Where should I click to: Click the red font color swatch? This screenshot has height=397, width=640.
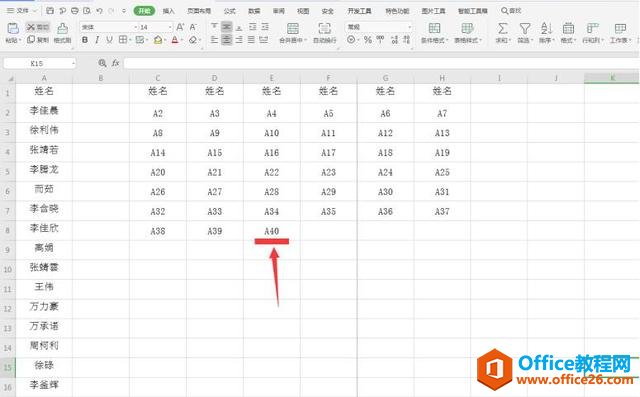pyautogui.click(x=175, y=40)
